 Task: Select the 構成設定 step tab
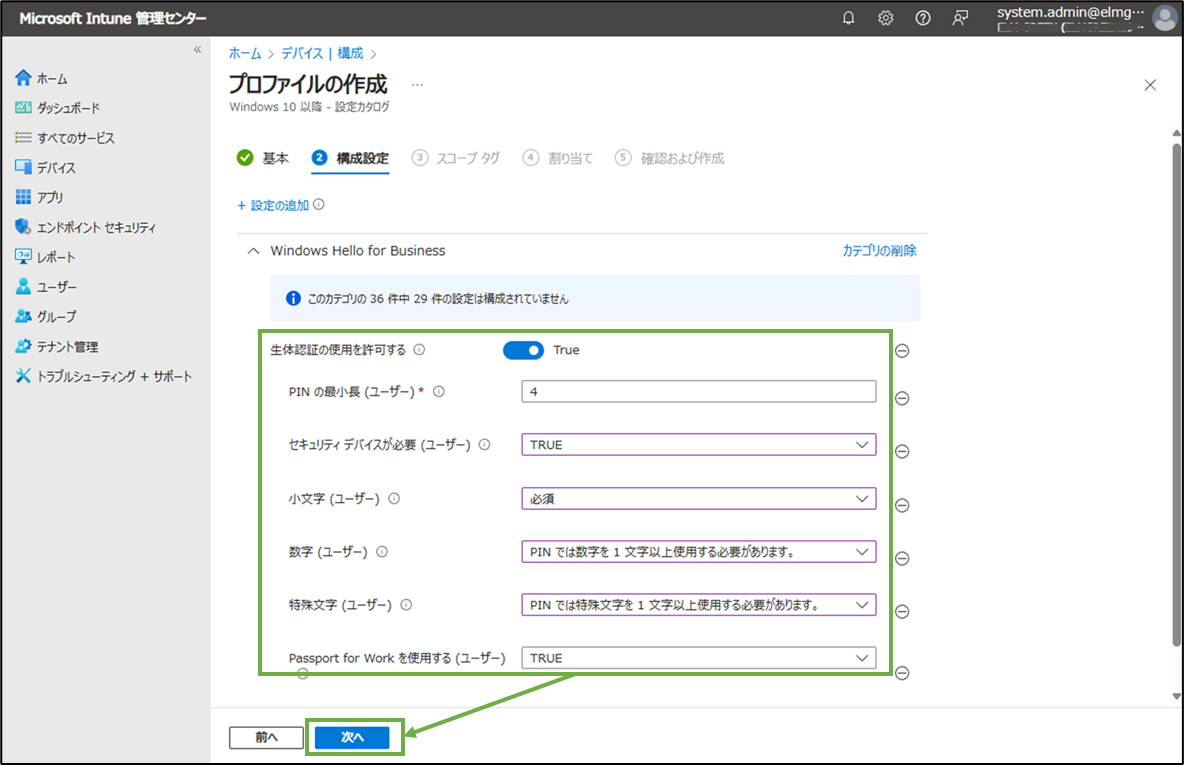350,158
